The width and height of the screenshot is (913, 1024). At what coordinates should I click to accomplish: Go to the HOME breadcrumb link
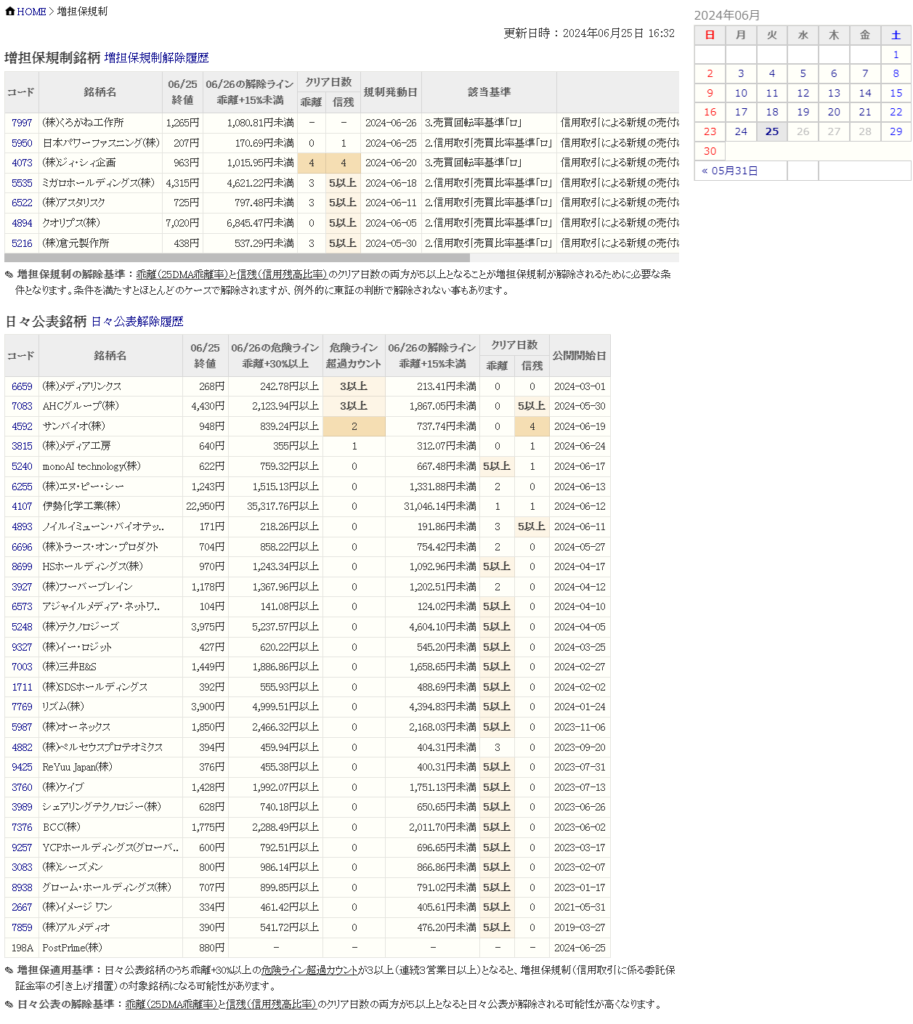point(31,12)
